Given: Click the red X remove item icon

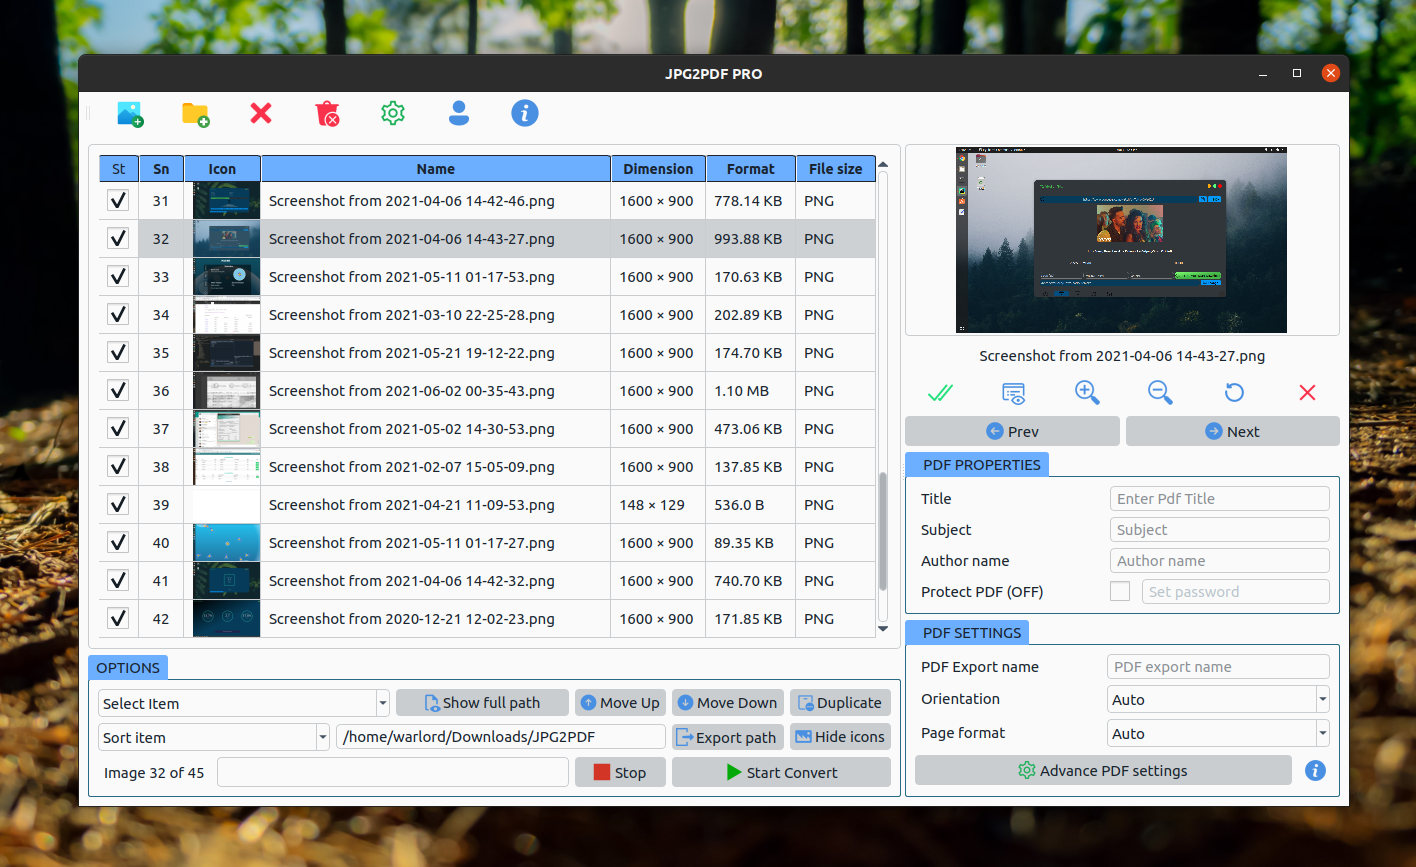Looking at the screenshot, I should [x=261, y=113].
